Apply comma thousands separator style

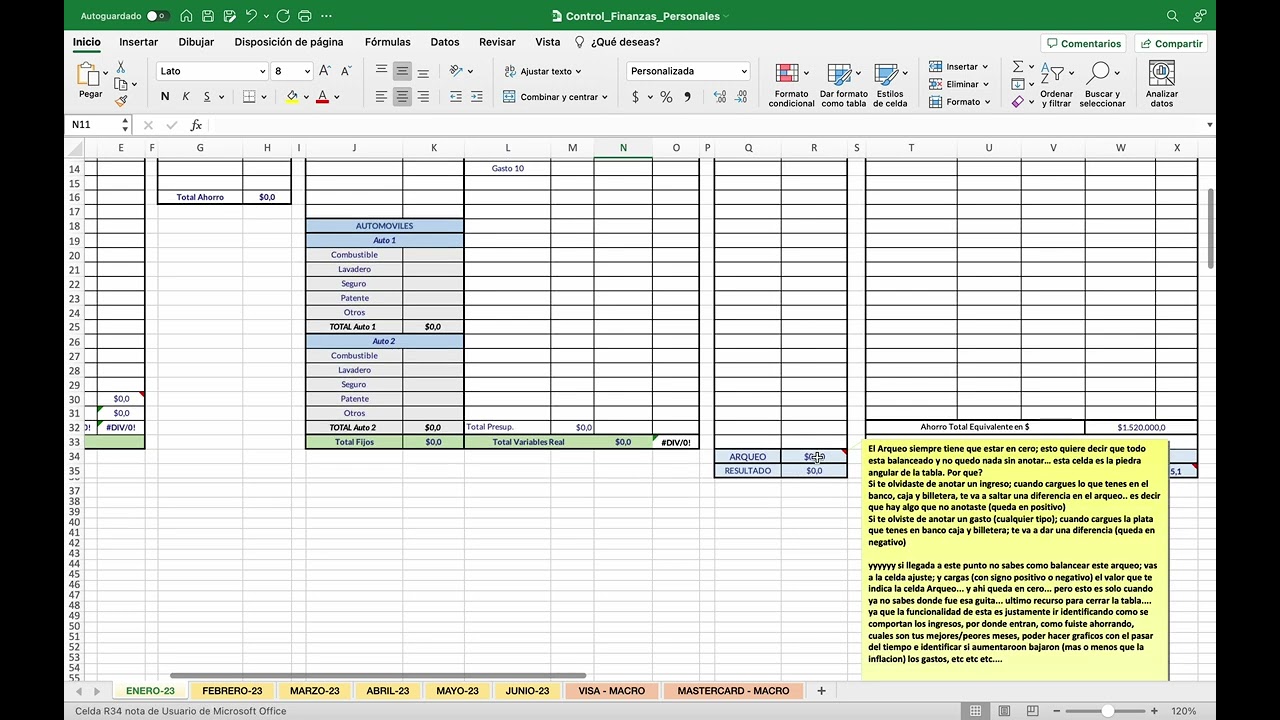coord(687,97)
